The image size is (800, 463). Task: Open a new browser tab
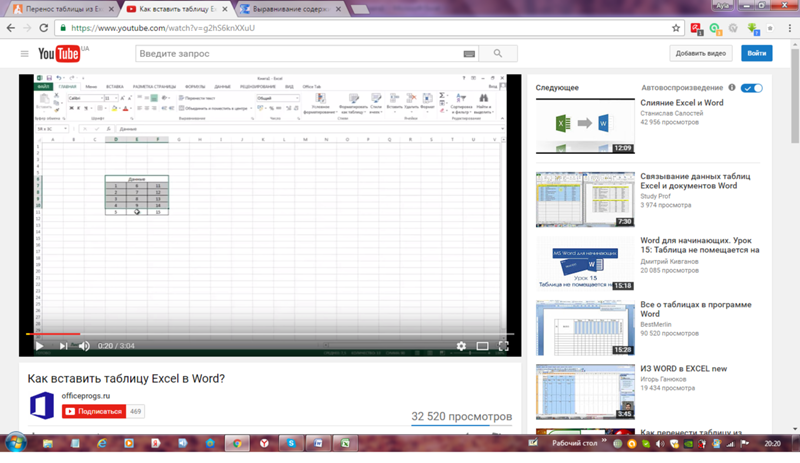(360, 9)
